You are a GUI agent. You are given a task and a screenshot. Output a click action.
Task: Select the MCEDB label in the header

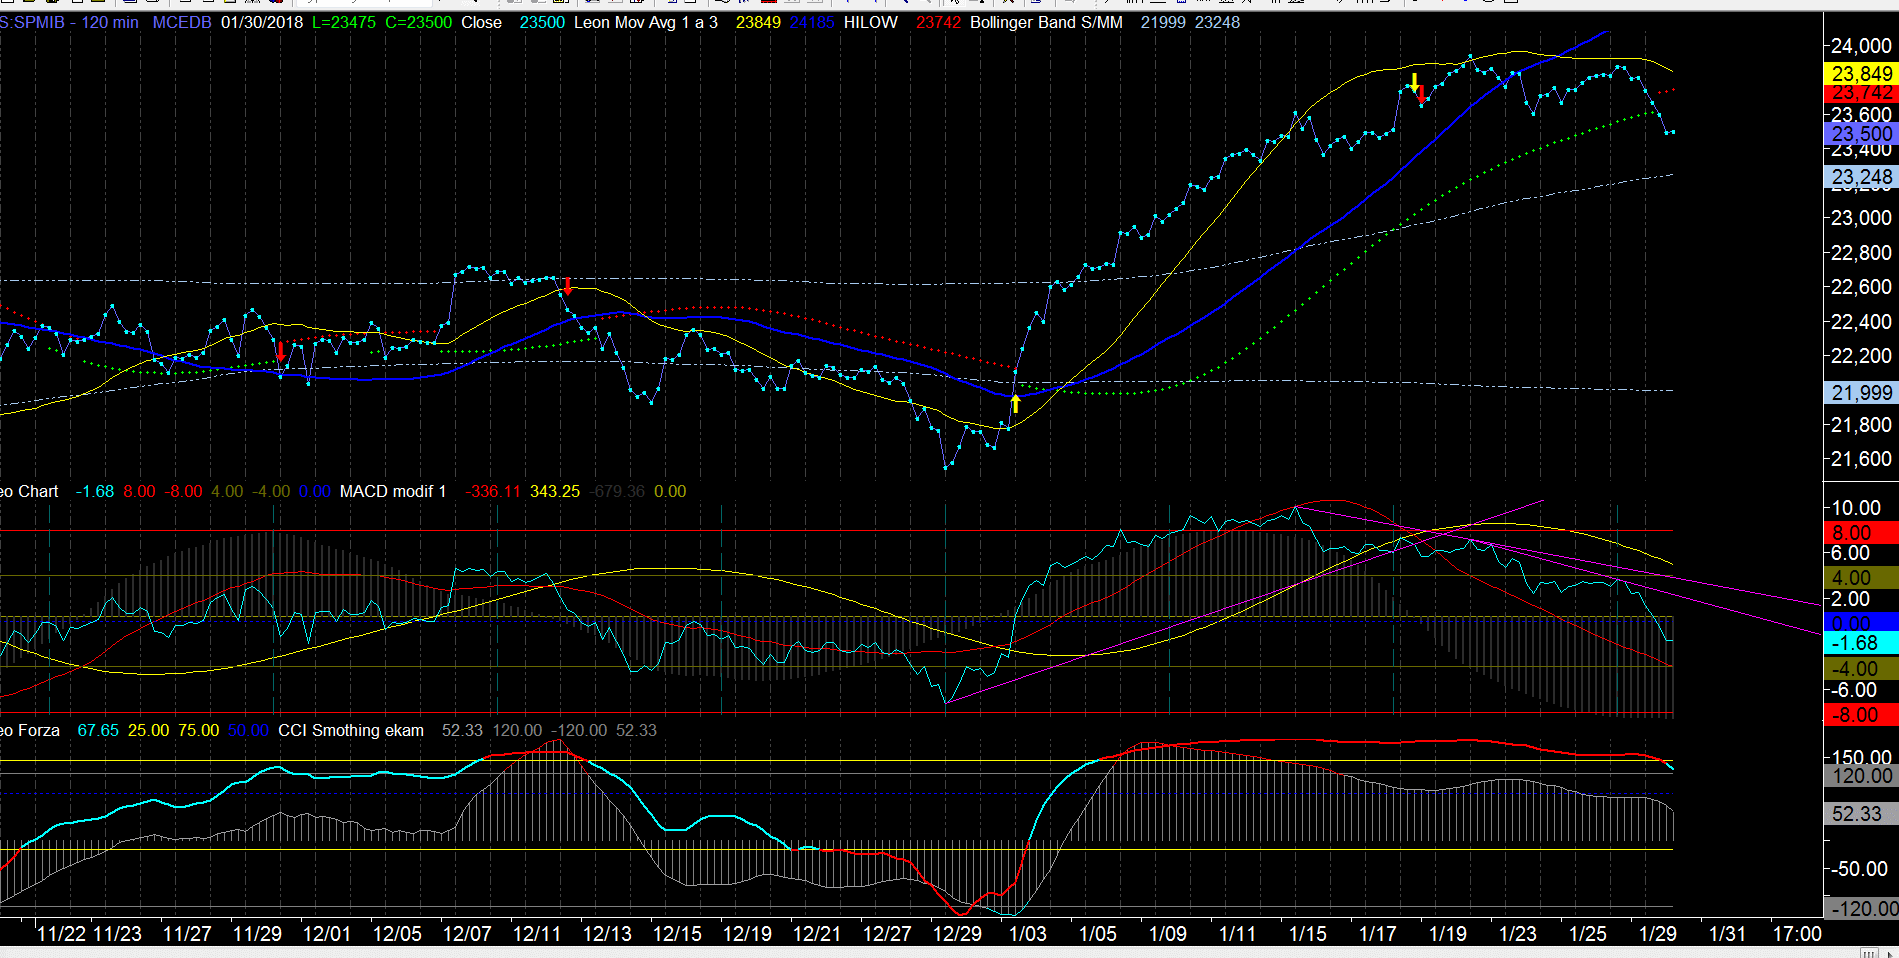pos(182,22)
